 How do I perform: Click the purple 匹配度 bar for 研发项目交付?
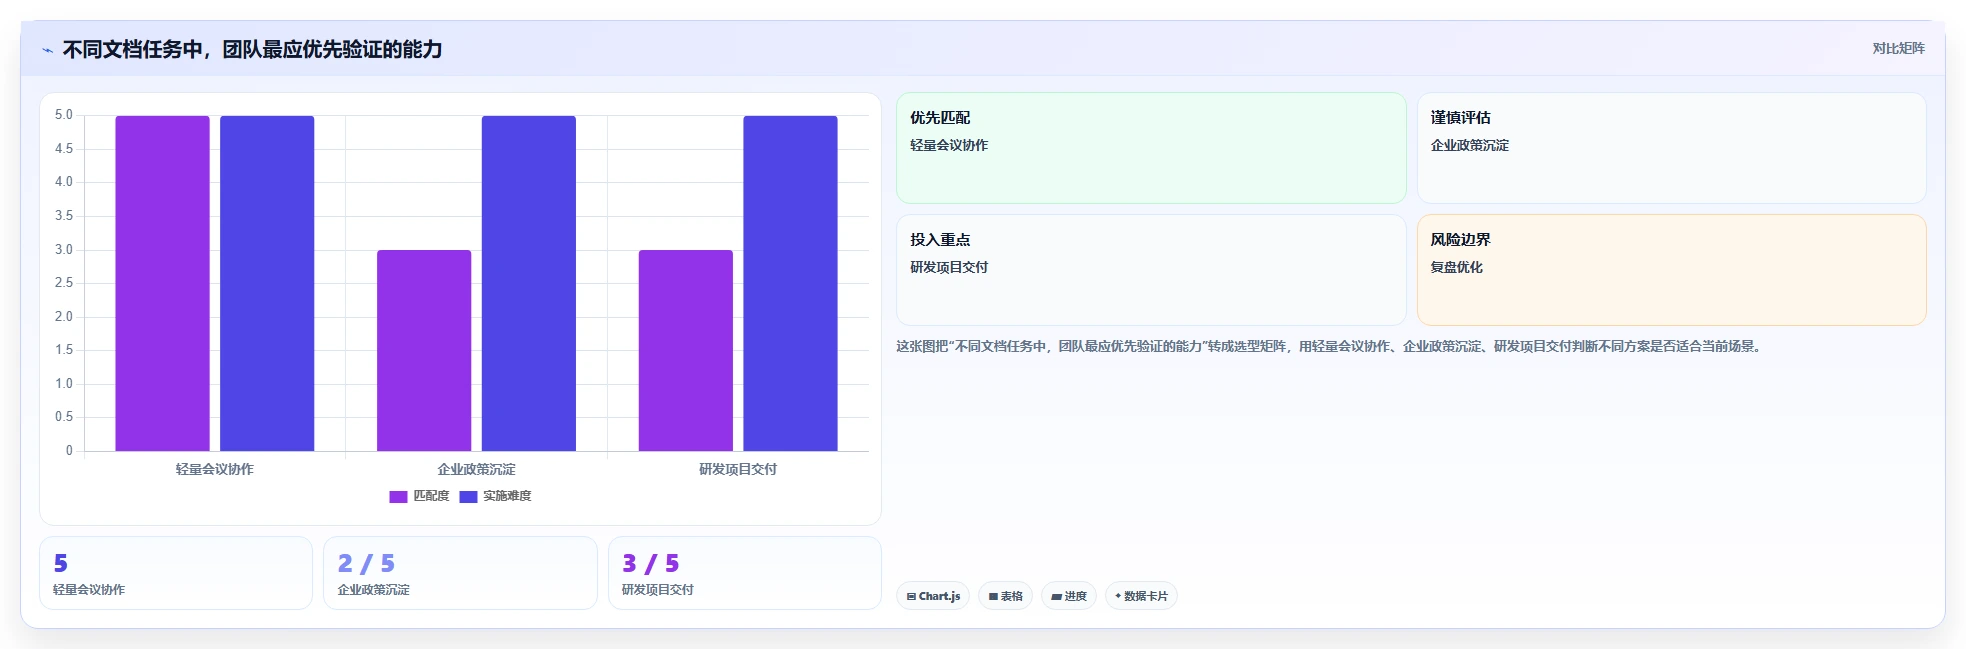pos(686,350)
